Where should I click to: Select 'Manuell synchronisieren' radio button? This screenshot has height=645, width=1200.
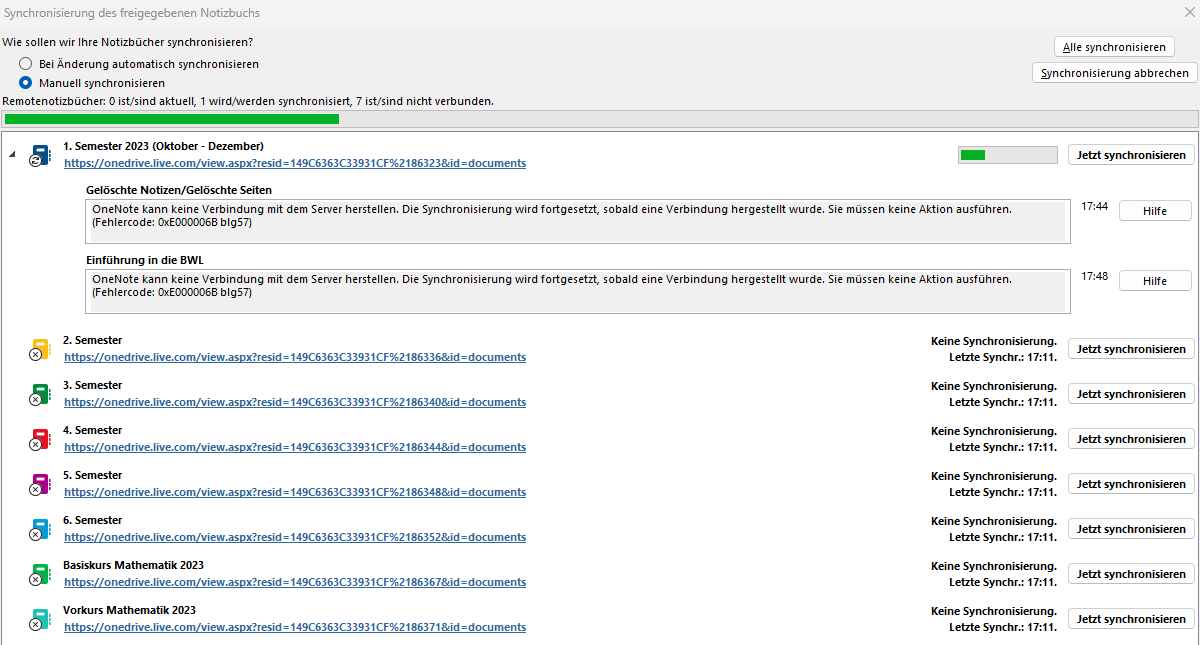point(25,83)
